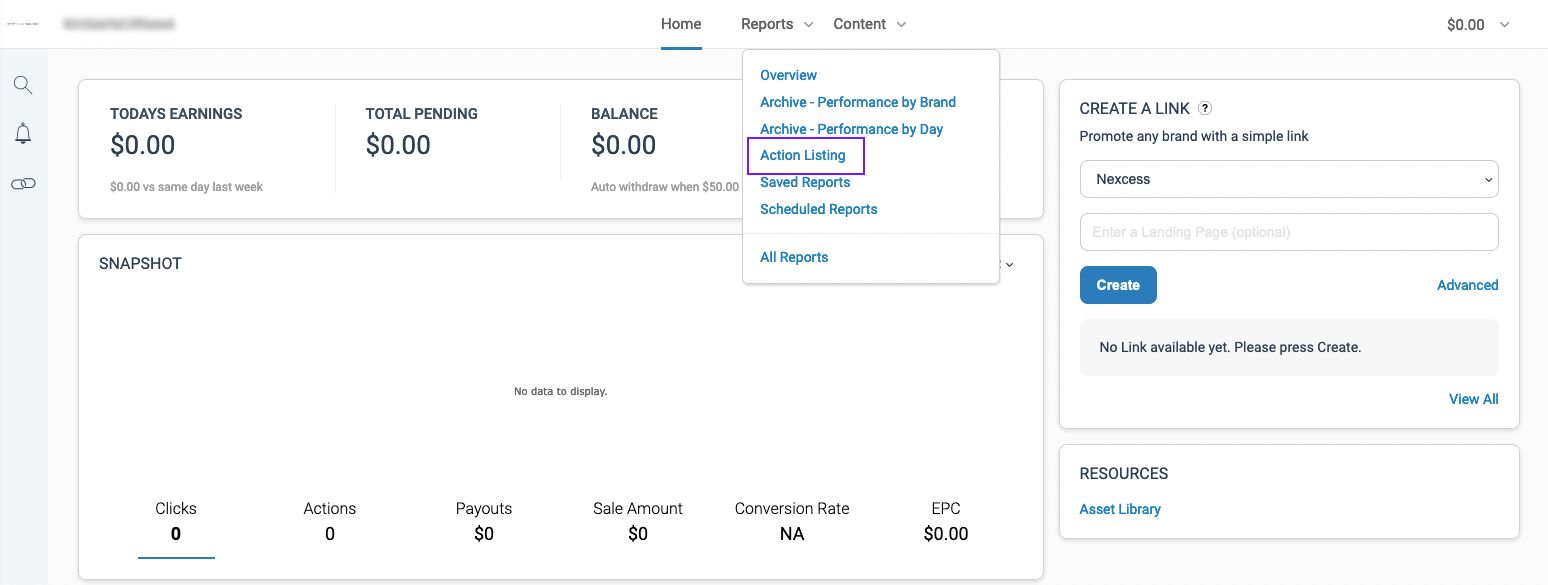
Task: Go to the Home tab
Action: (681, 24)
